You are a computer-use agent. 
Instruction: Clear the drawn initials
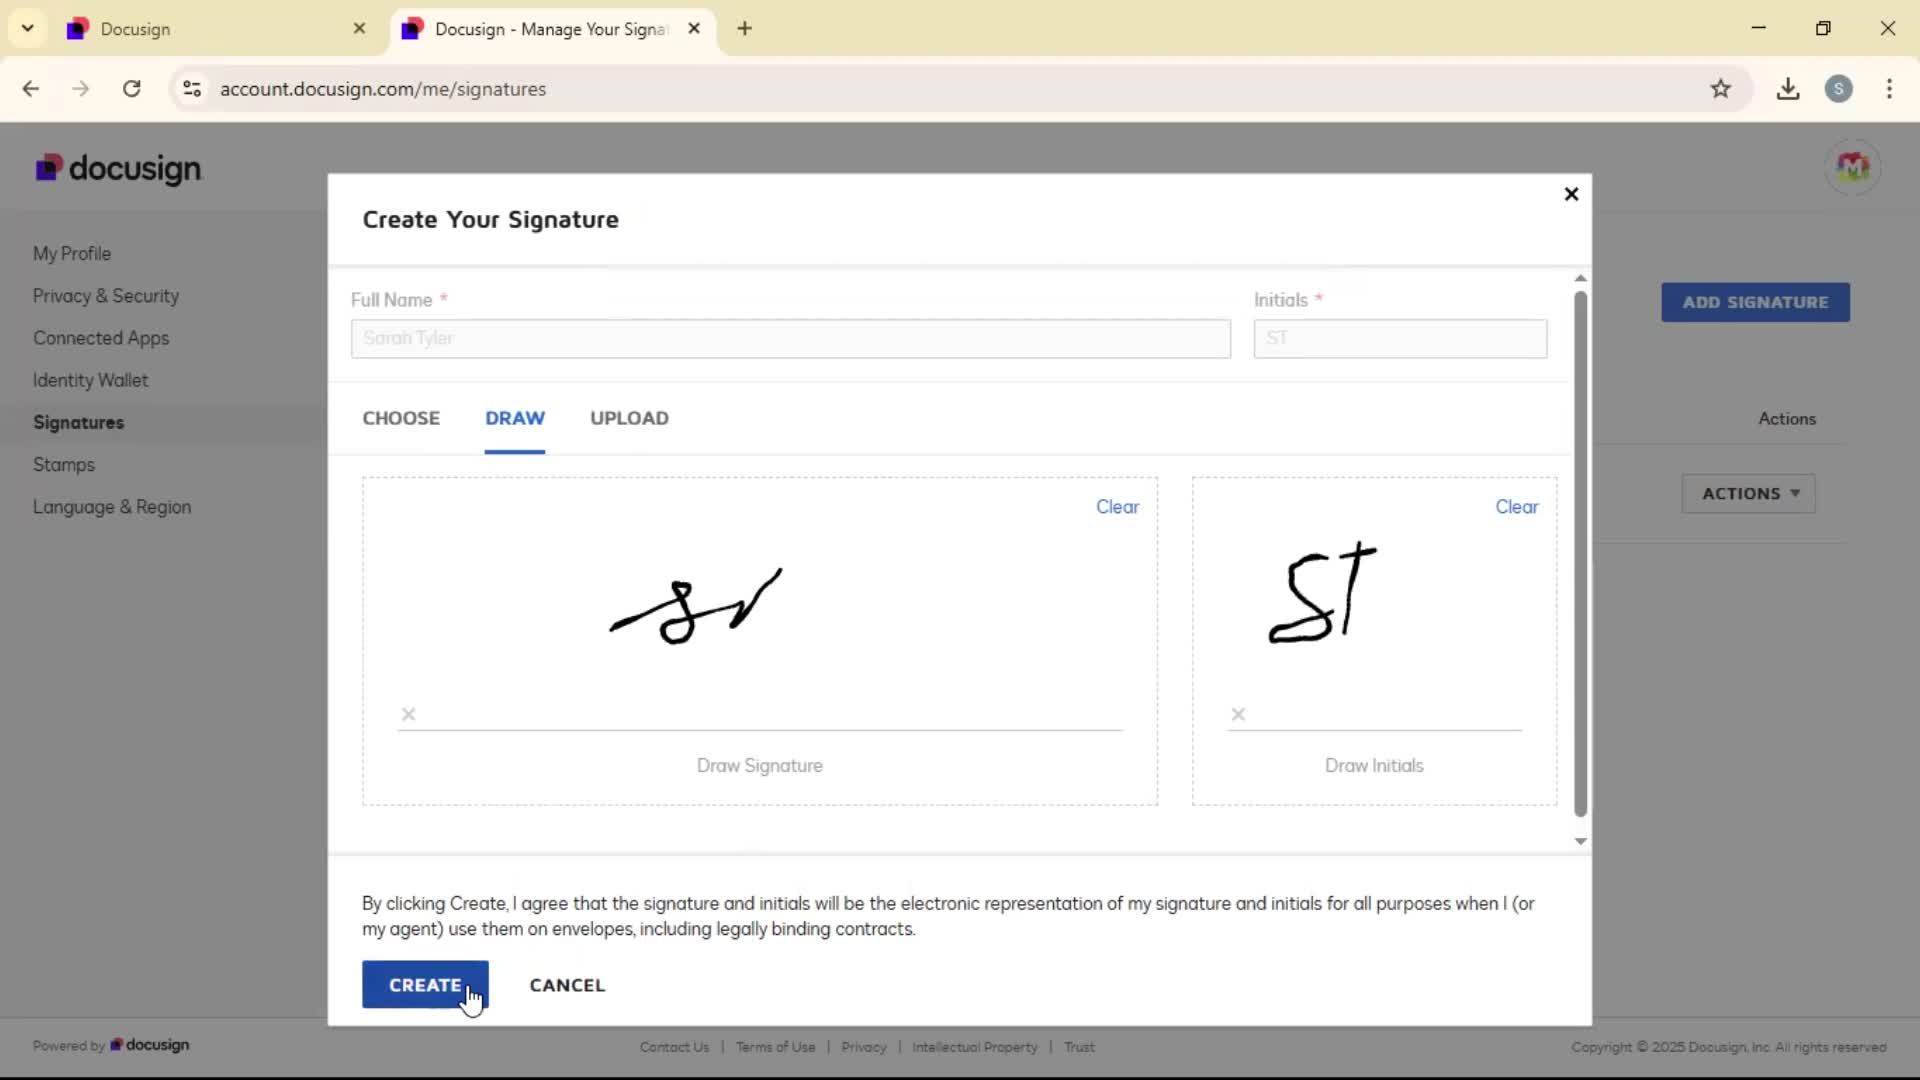tap(1516, 507)
